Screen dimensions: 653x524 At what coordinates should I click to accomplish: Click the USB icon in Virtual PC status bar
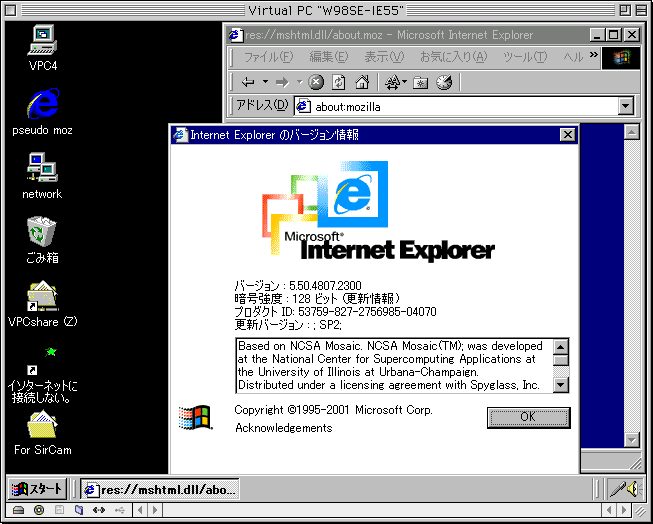click(120, 510)
